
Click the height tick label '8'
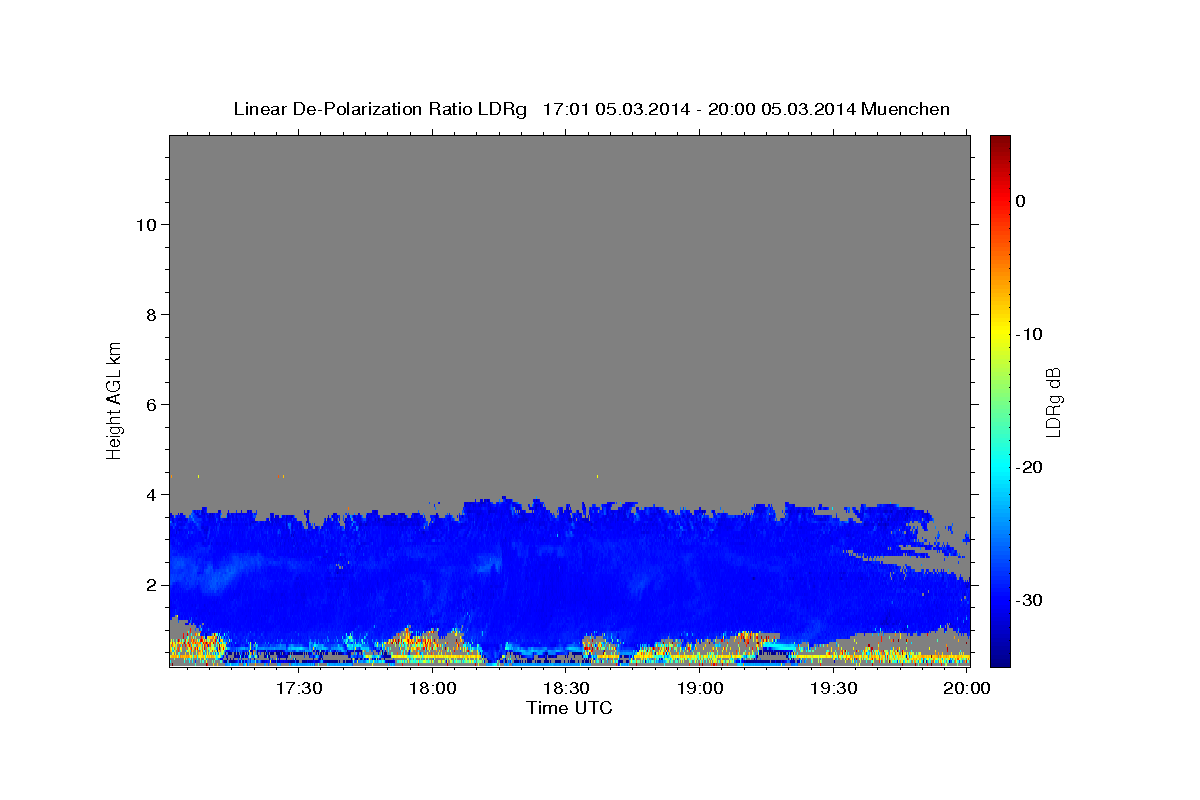click(x=151, y=314)
